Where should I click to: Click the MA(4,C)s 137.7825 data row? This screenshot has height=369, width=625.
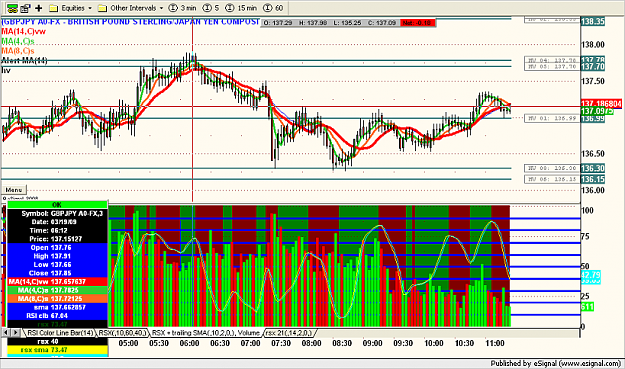coord(57,290)
